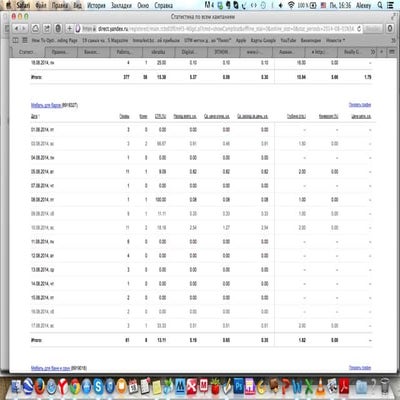Open Safari's Downloads button at toolbar end
This screenshot has height=400, width=400.
(390, 29)
